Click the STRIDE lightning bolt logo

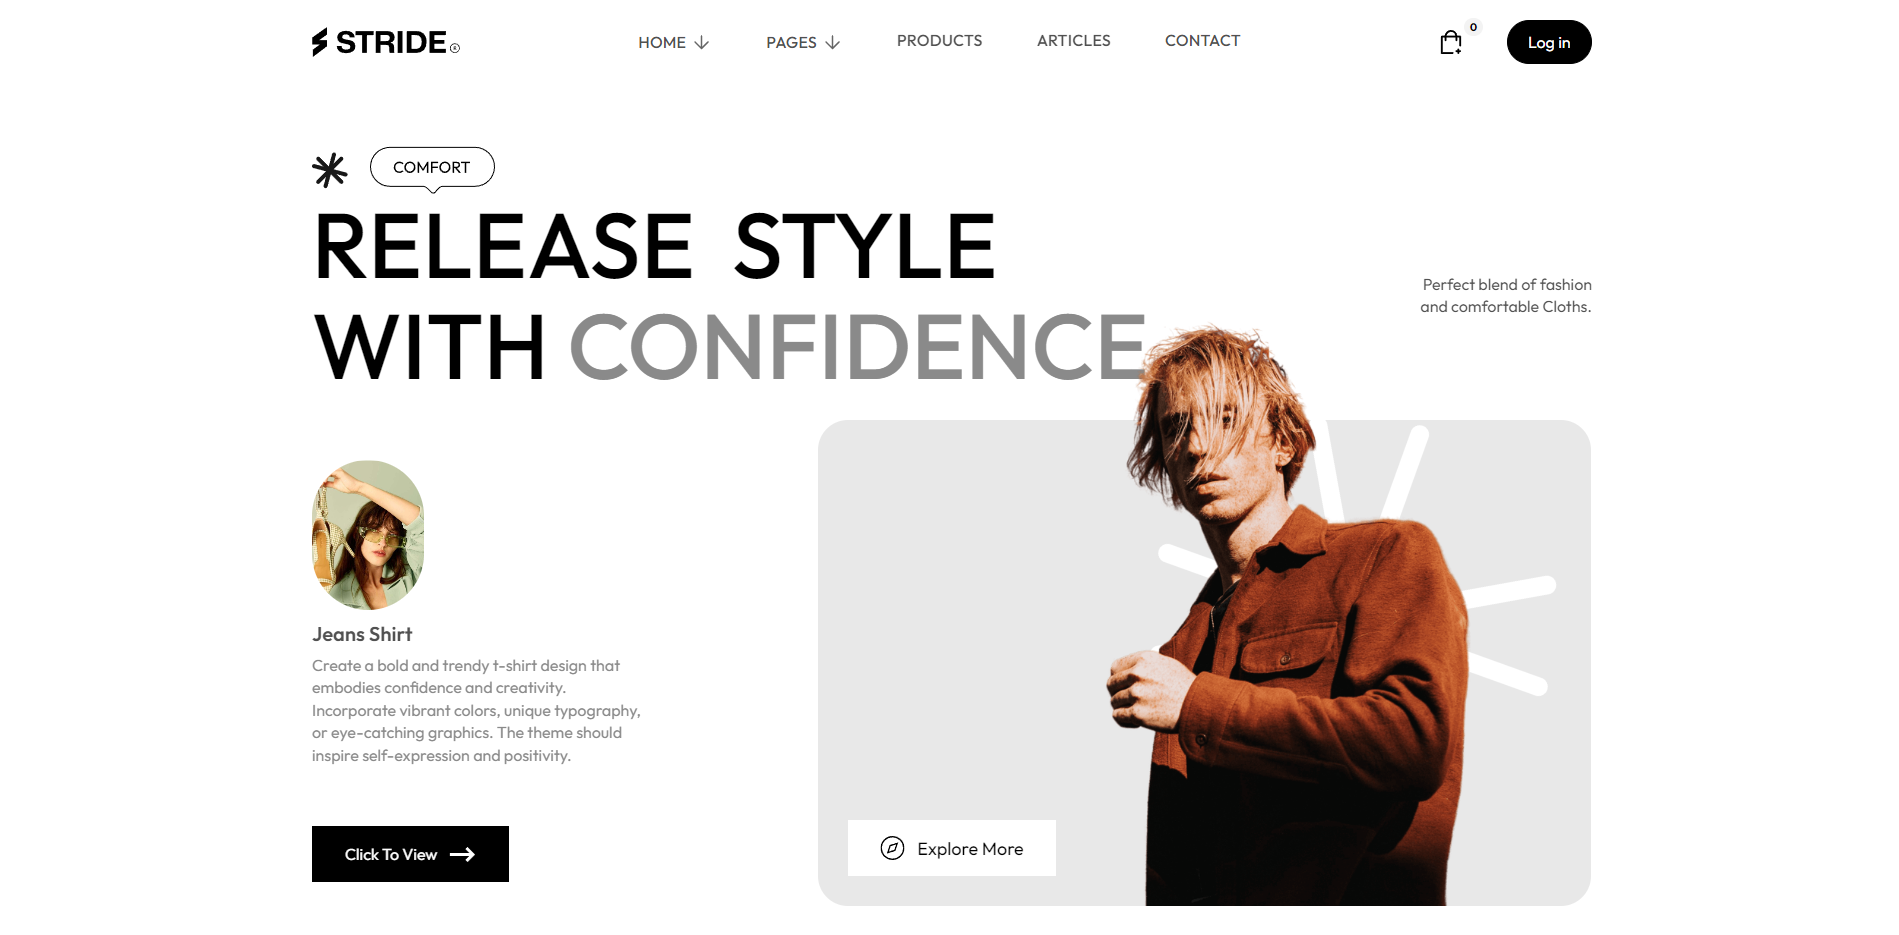tap(319, 42)
